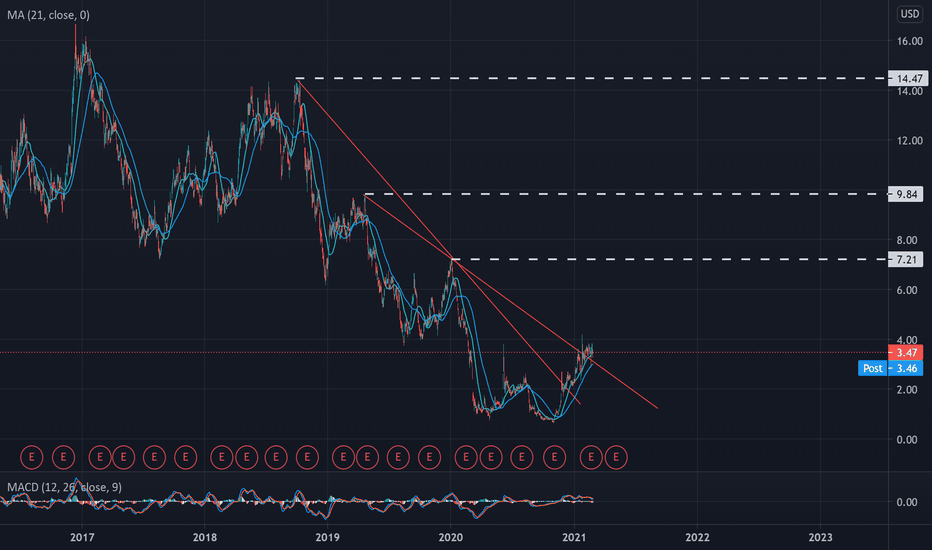
Task: Click the 2021 label on time axis
Action: (x=574, y=538)
